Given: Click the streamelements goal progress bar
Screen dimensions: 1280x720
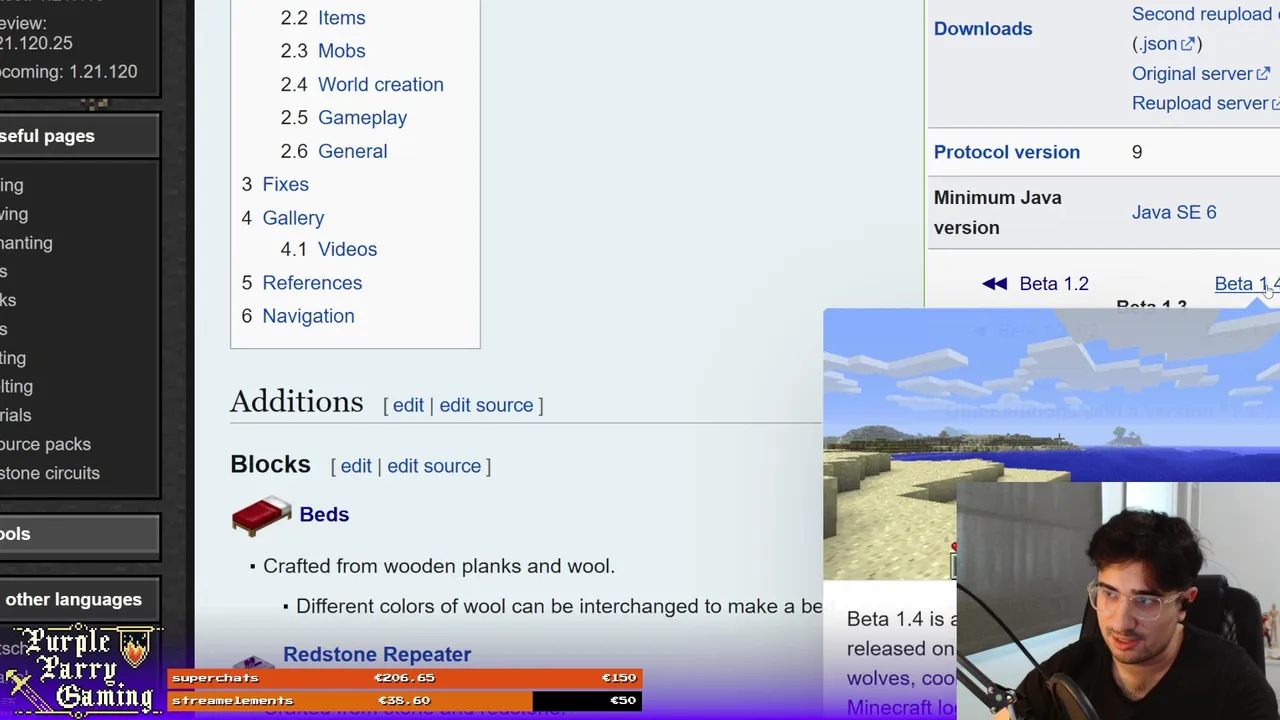Looking at the screenshot, I should click(404, 700).
